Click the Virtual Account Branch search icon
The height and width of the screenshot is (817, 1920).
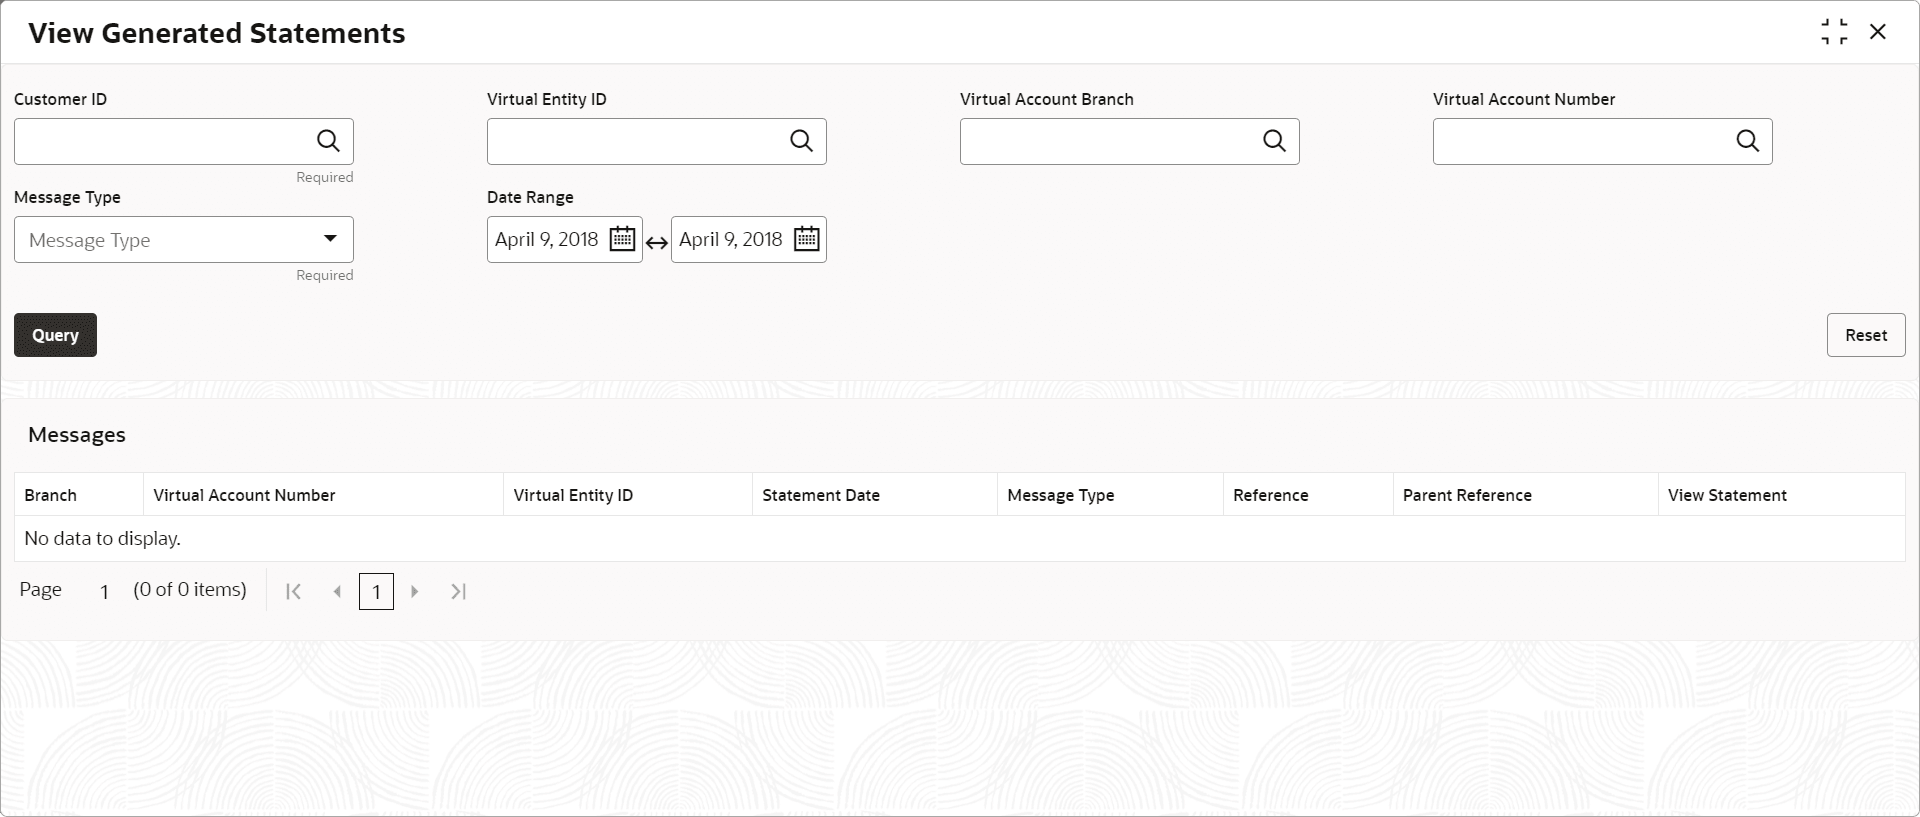(1274, 141)
